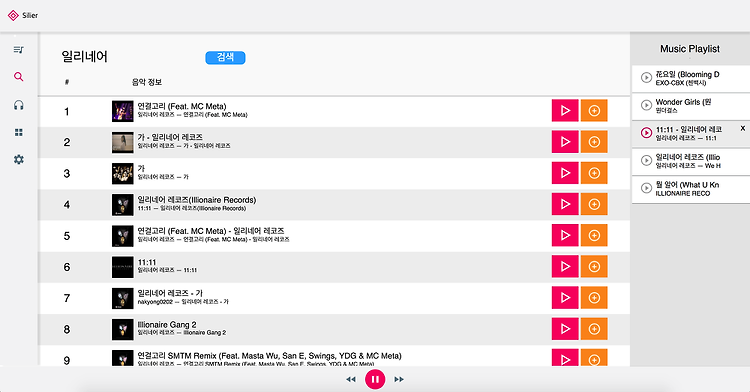Click the blue 검색 search button
The height and width of the screenshot is (392, 750).
(225, 57)
